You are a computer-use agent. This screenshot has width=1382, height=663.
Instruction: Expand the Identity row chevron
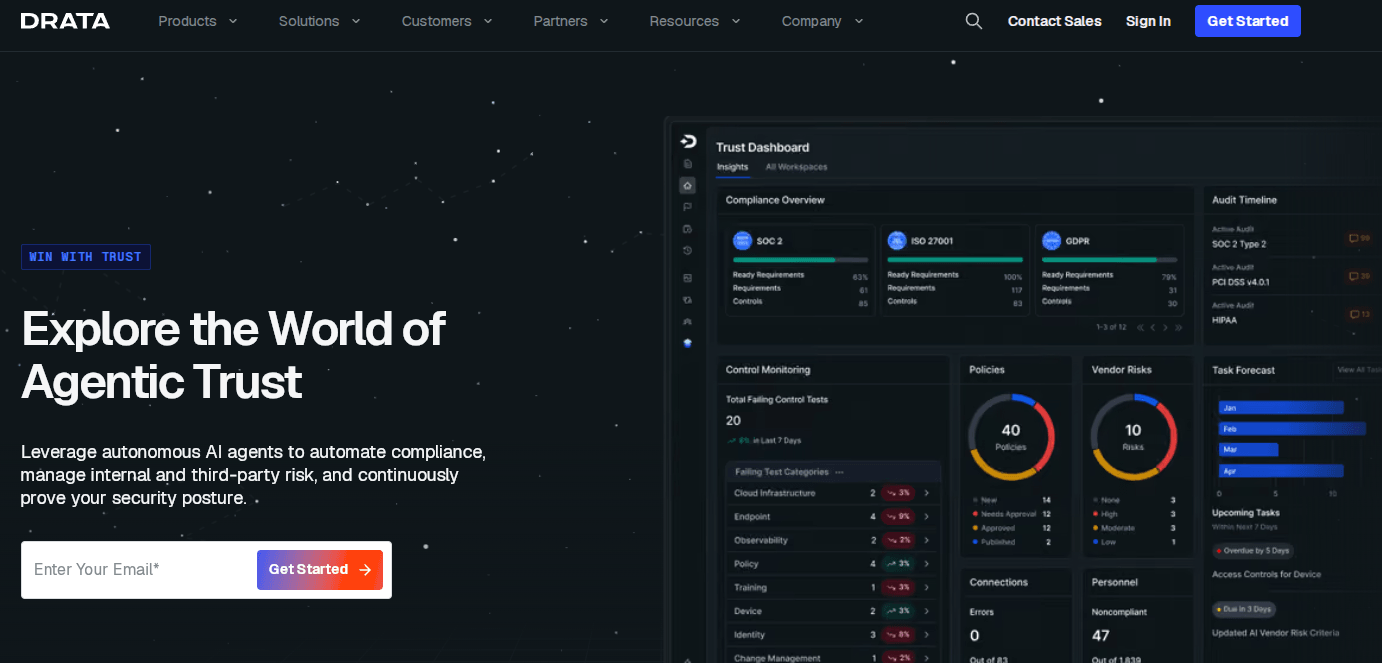pyautogui.click(x=927, y=635)
